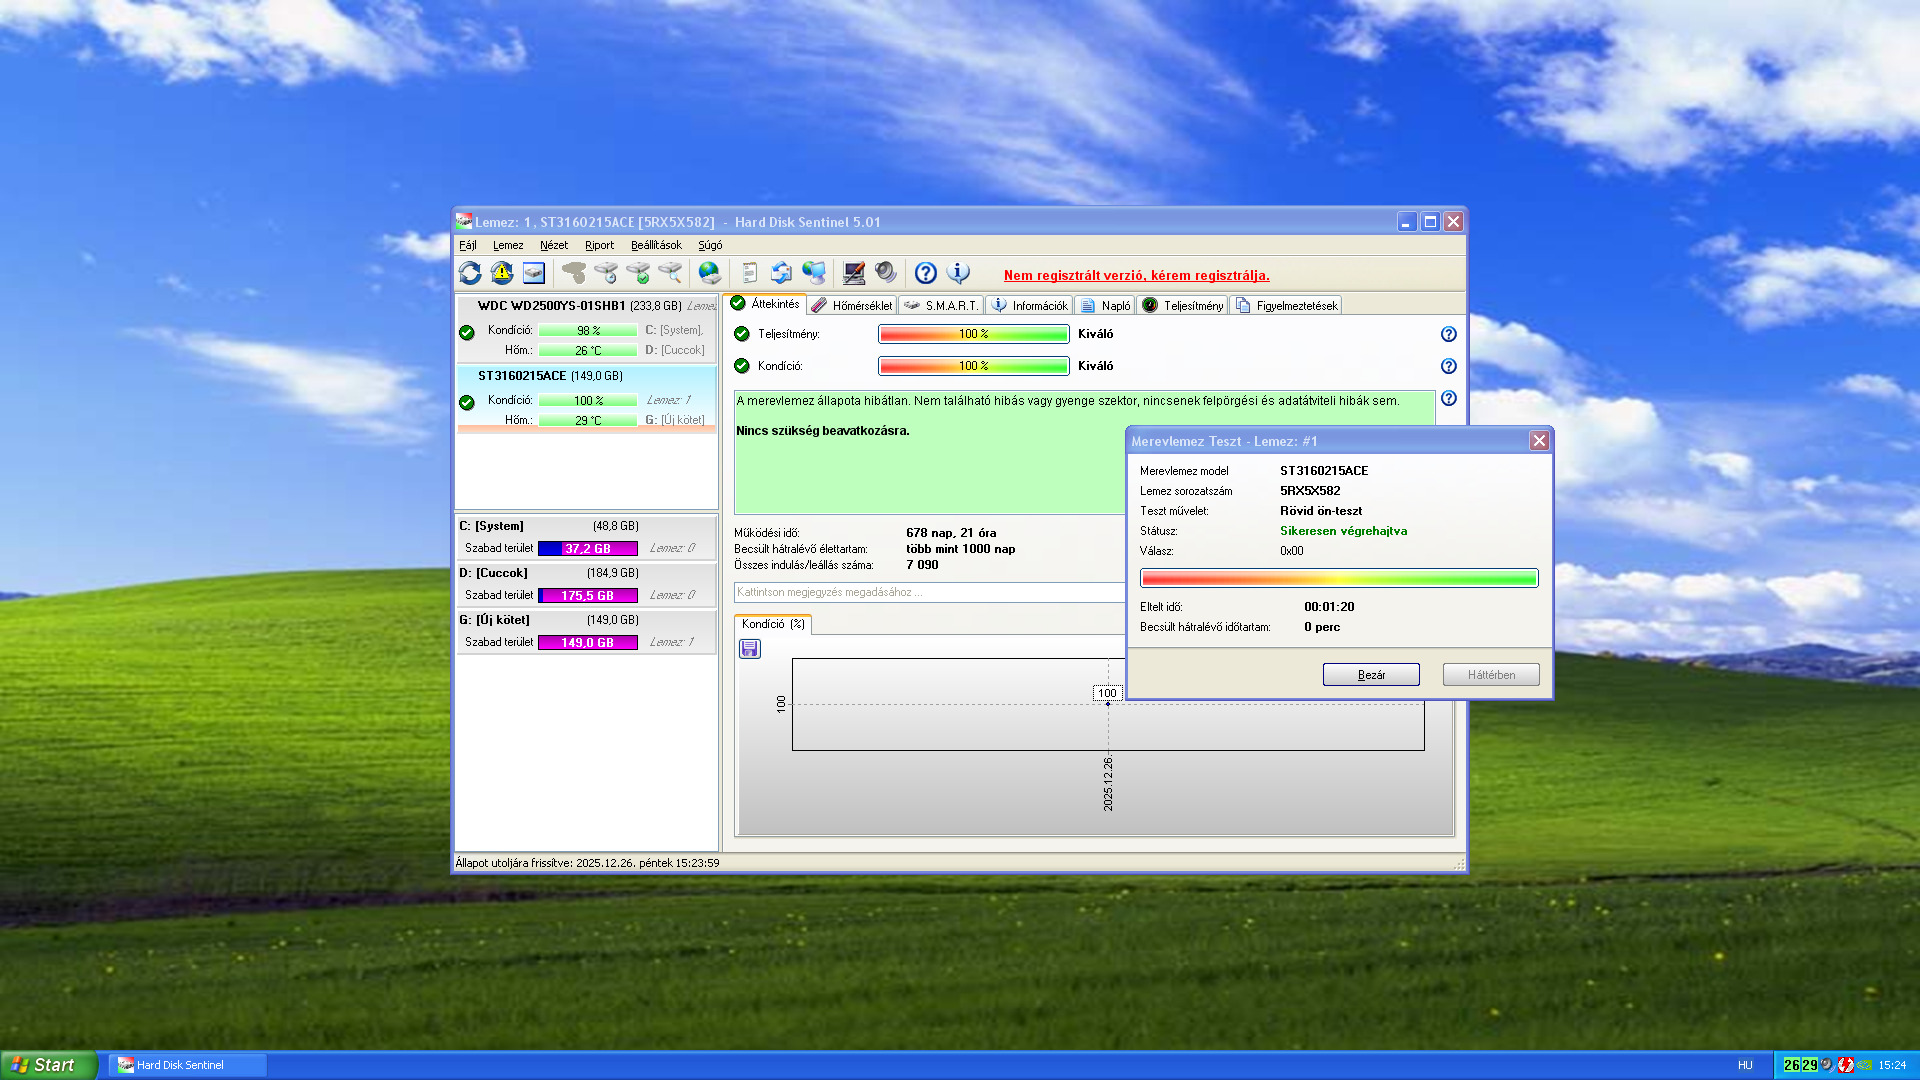Screen dimensions: 1920x1080
Task: Open the Lemez menu
Action: pyautogui.click(x=508, y=245)
